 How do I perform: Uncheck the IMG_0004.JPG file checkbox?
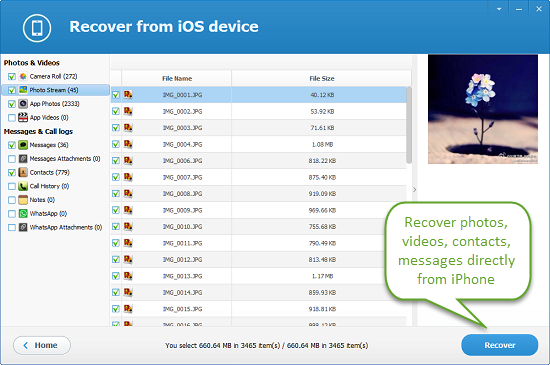point(116,144)
